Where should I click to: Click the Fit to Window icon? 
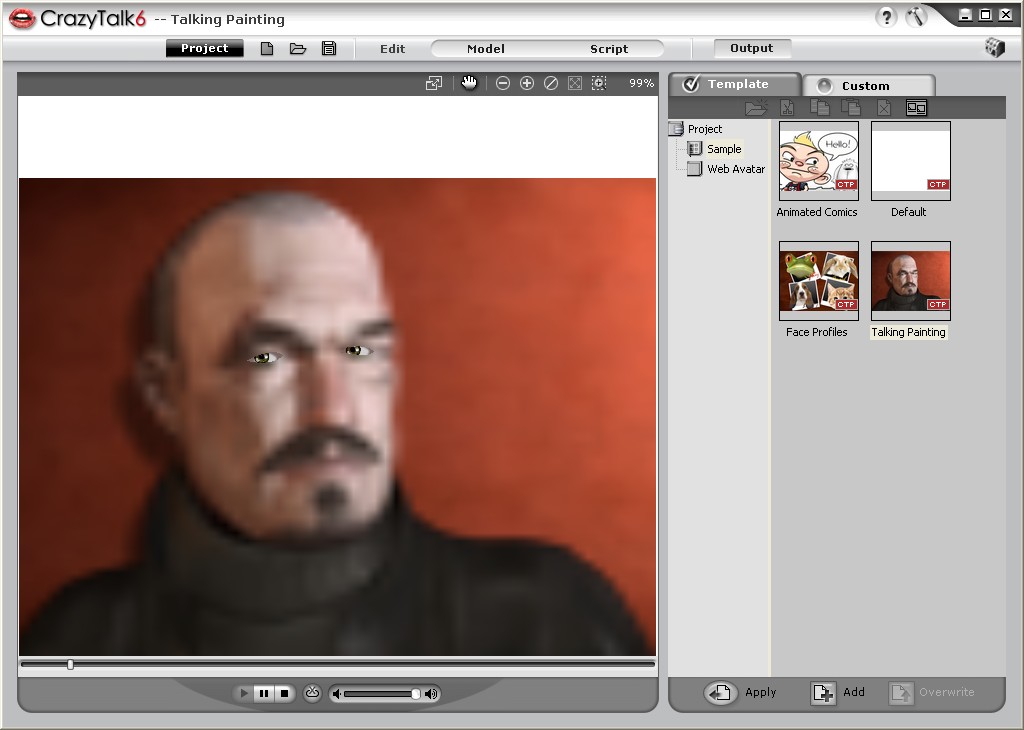pos(575,83)
